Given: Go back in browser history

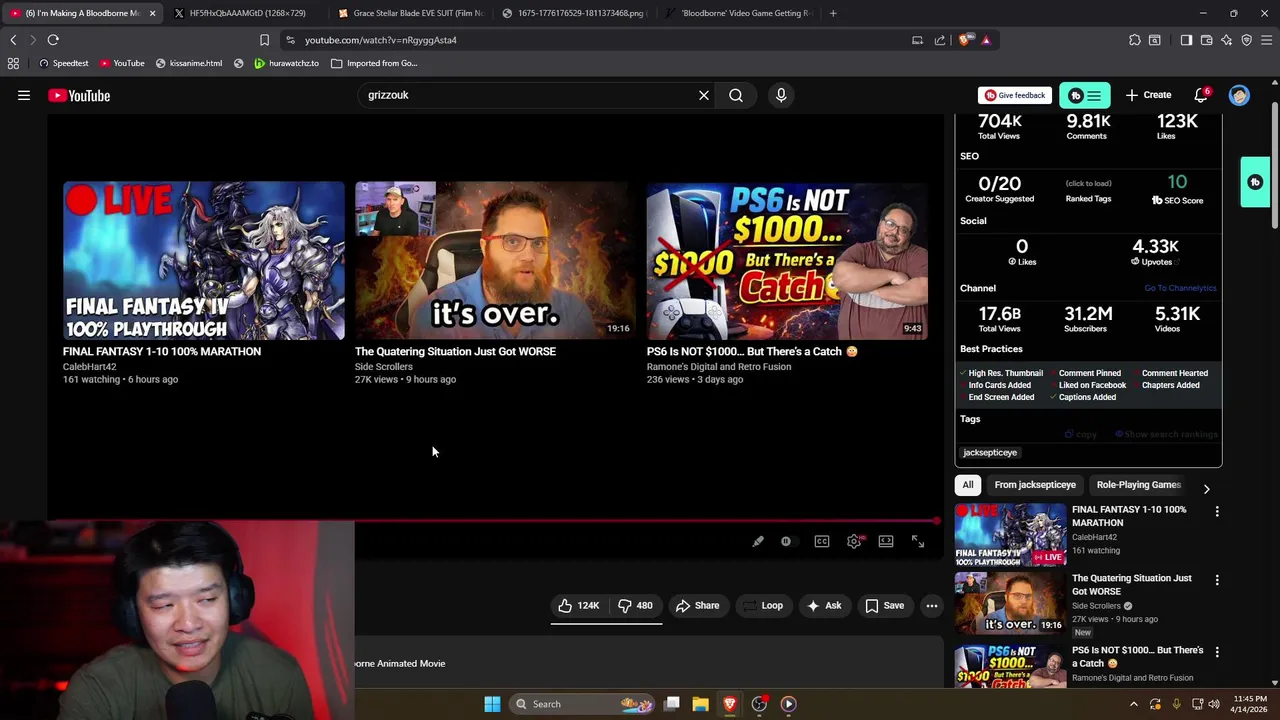Looking at the screenshot, I should (x=13, y=40).
